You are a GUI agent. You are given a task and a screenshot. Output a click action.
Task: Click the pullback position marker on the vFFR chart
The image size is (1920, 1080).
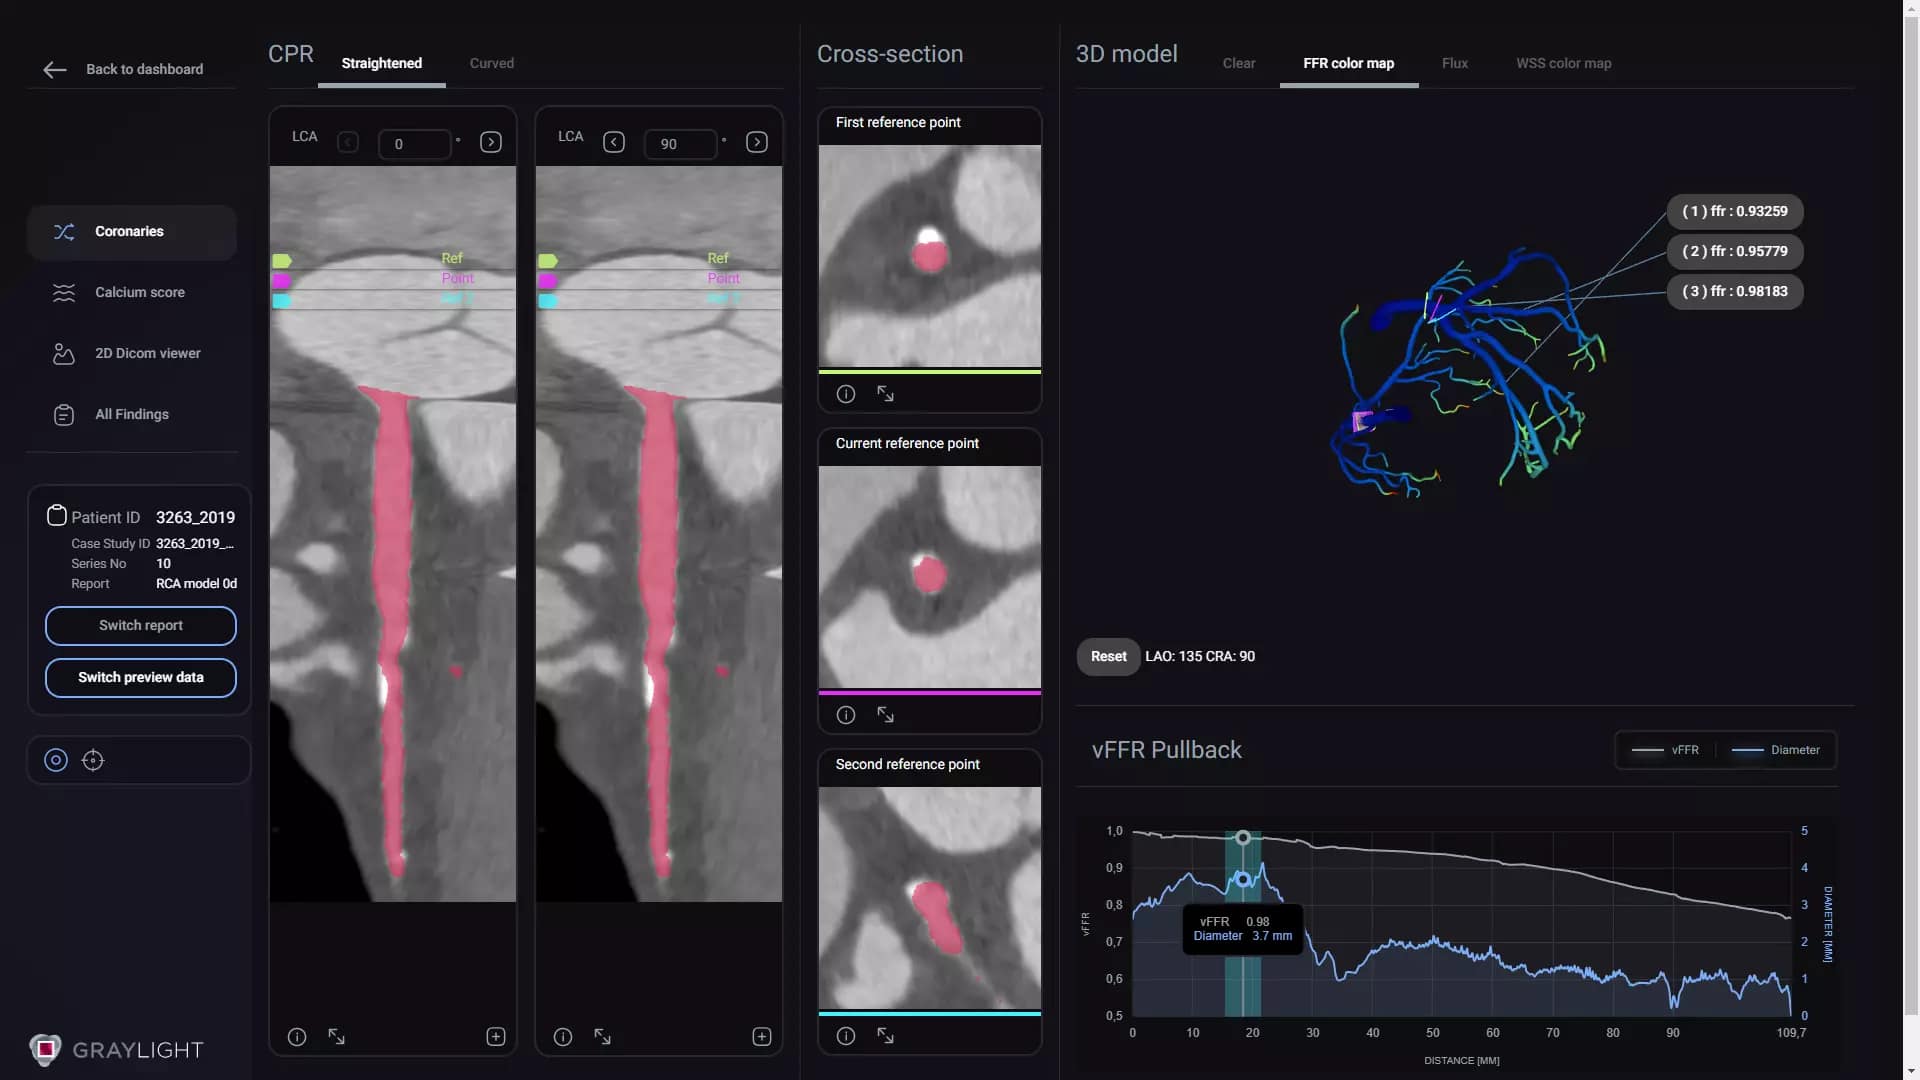(x=1243, y=838)
